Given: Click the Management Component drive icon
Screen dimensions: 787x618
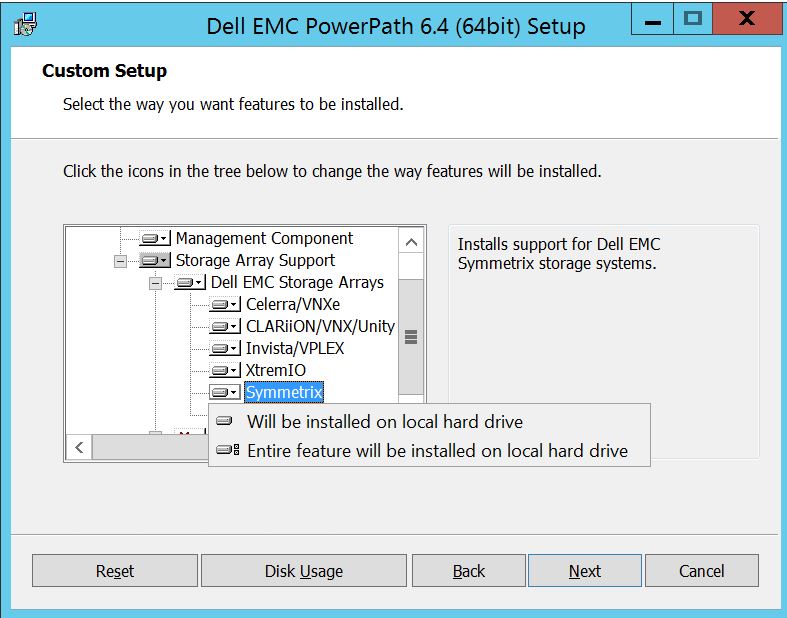Looking at the screenshot, I should point(155,239).
